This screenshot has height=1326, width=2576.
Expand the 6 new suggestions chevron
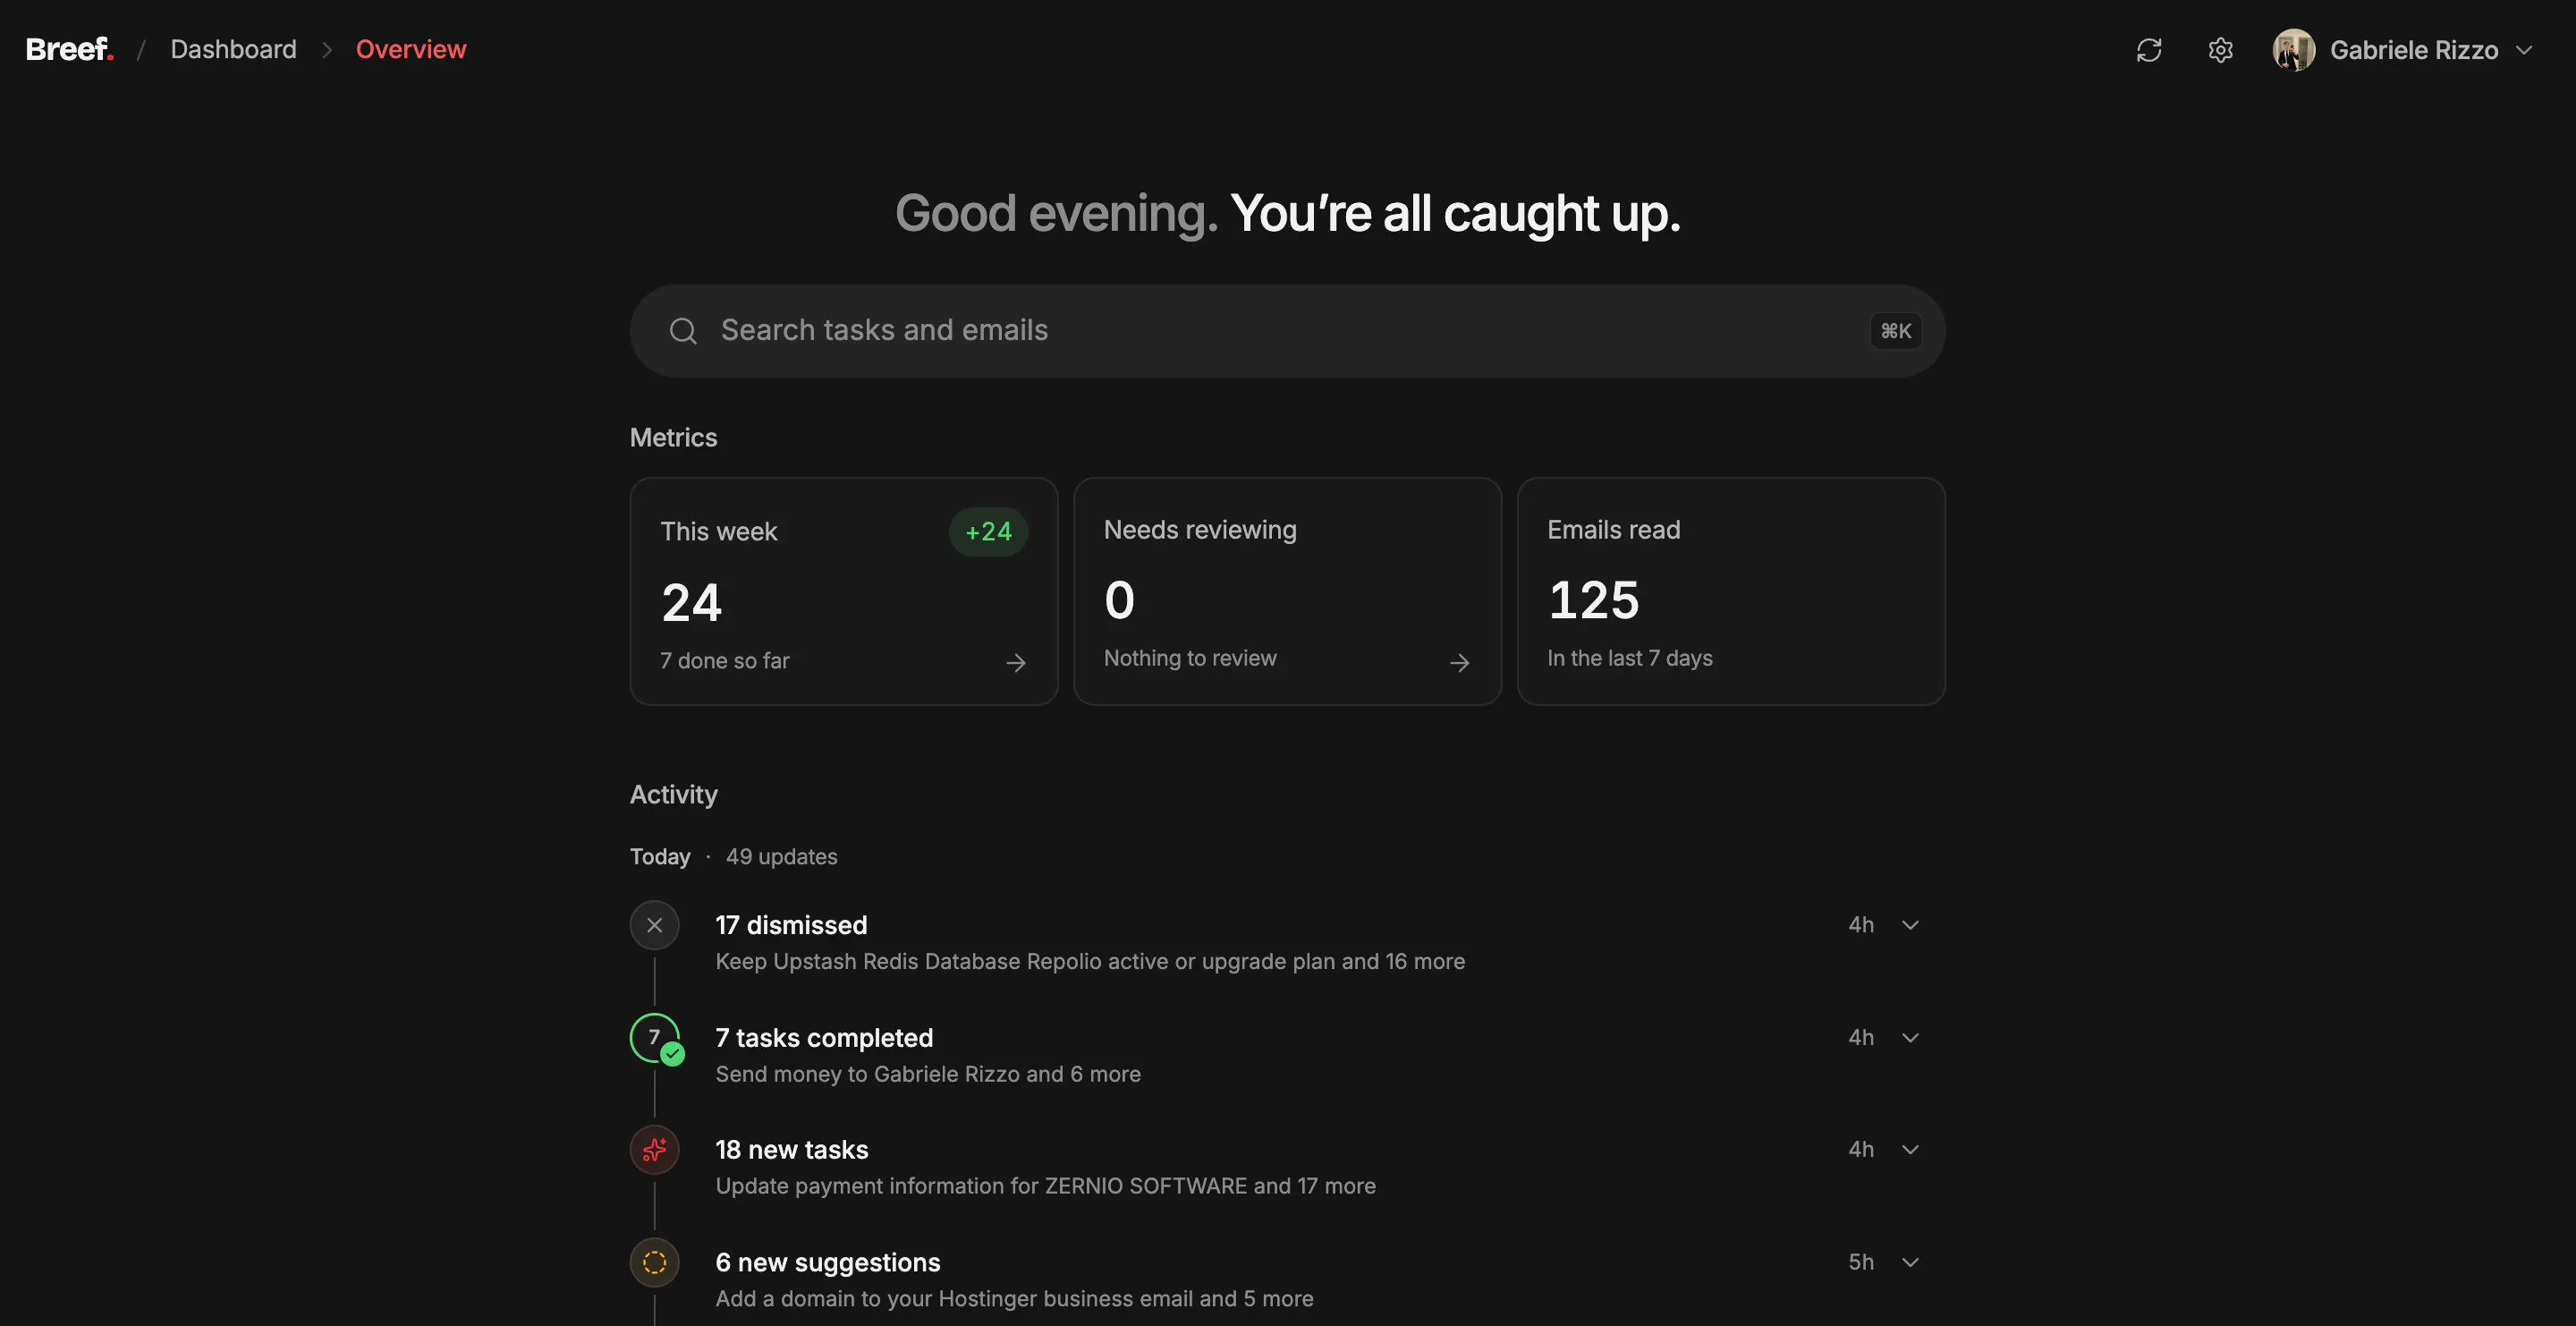1910,1262
